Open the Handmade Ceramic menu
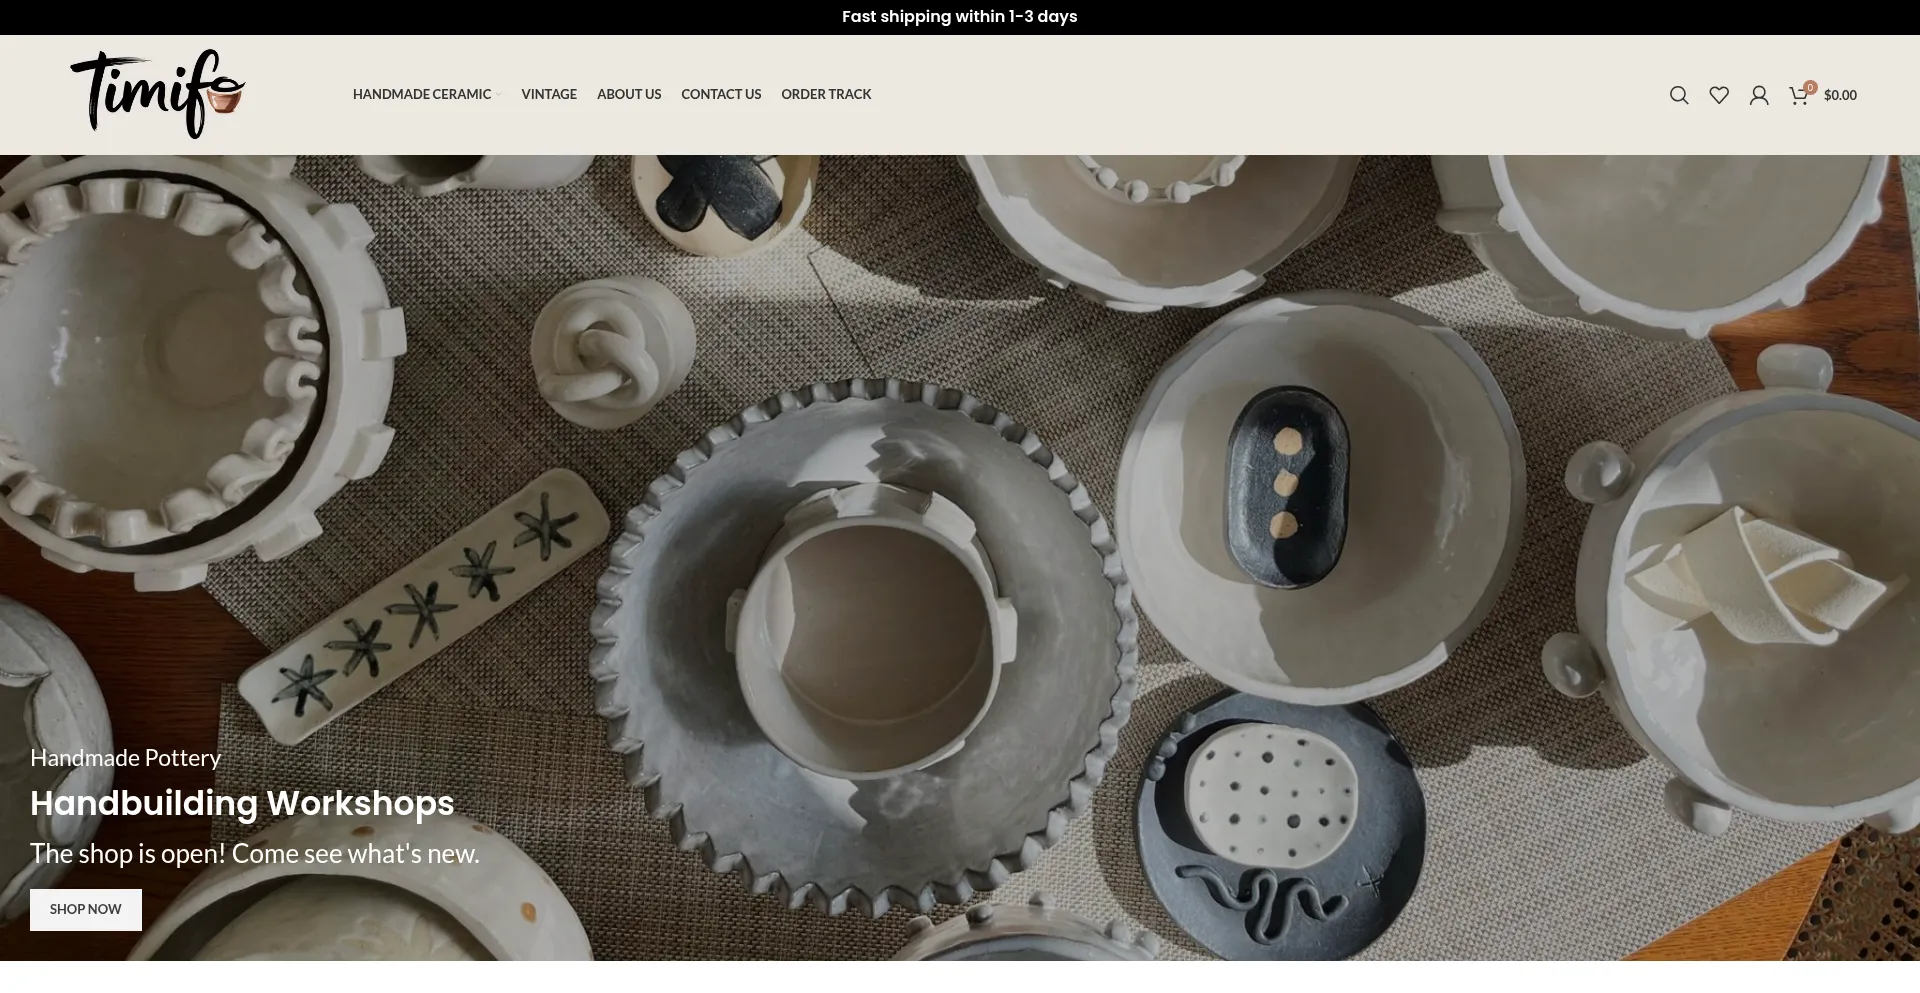 pos(421,94)
